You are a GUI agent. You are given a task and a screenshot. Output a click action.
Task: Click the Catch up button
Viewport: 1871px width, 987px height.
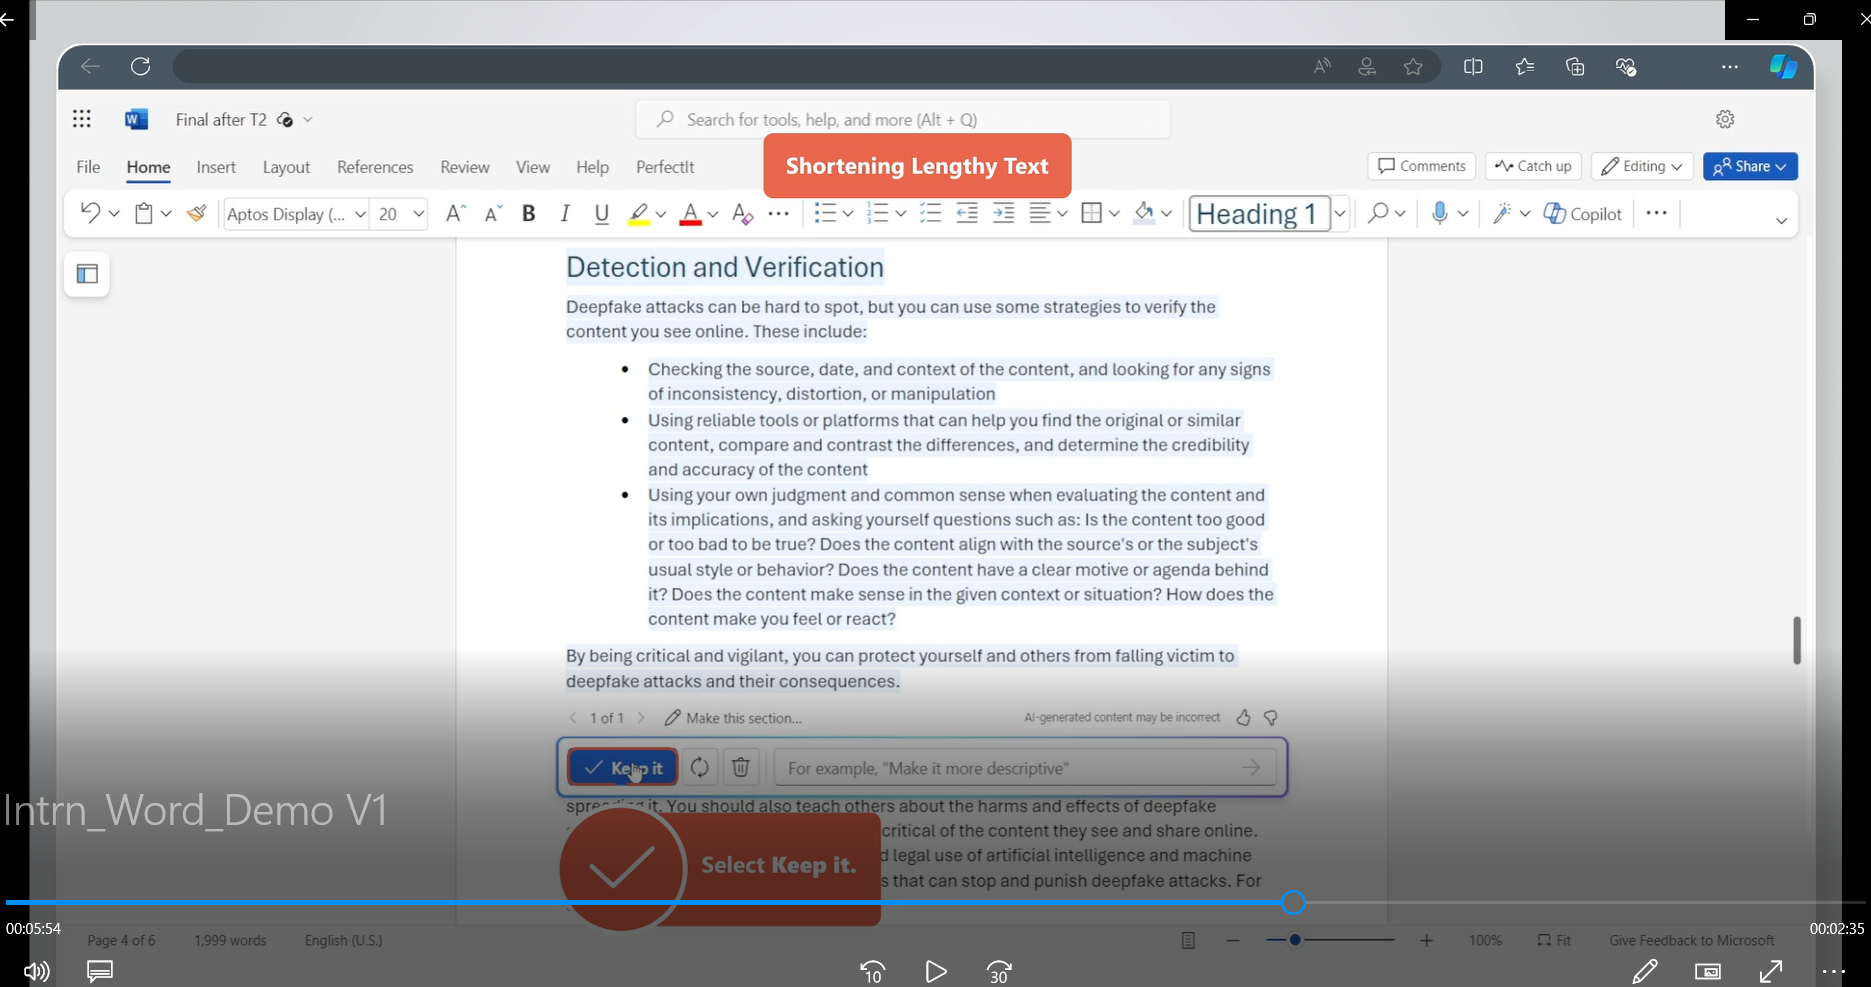[x=1533, y=166]
